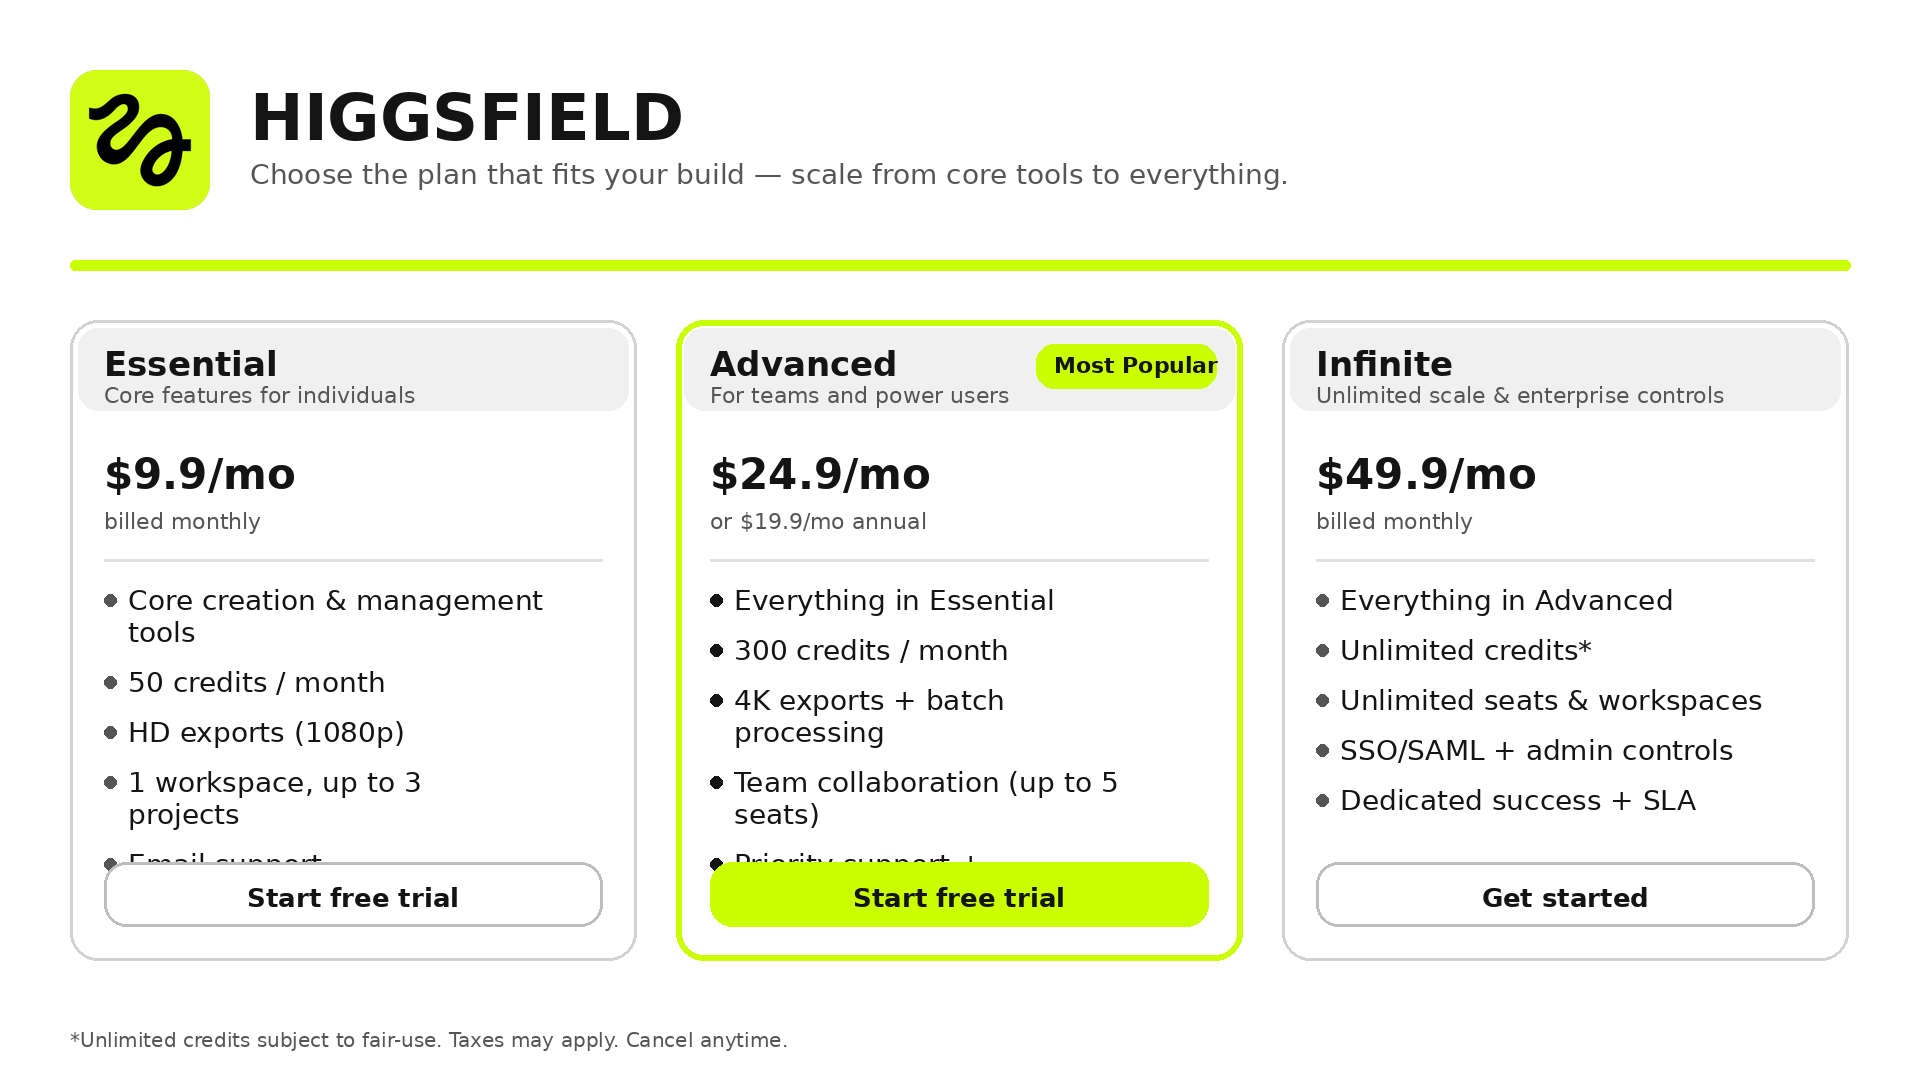Click the "or $19.9/mo annual" billing note
The width and height of the screenshot is (1920, 1080).
click(818, 522)
